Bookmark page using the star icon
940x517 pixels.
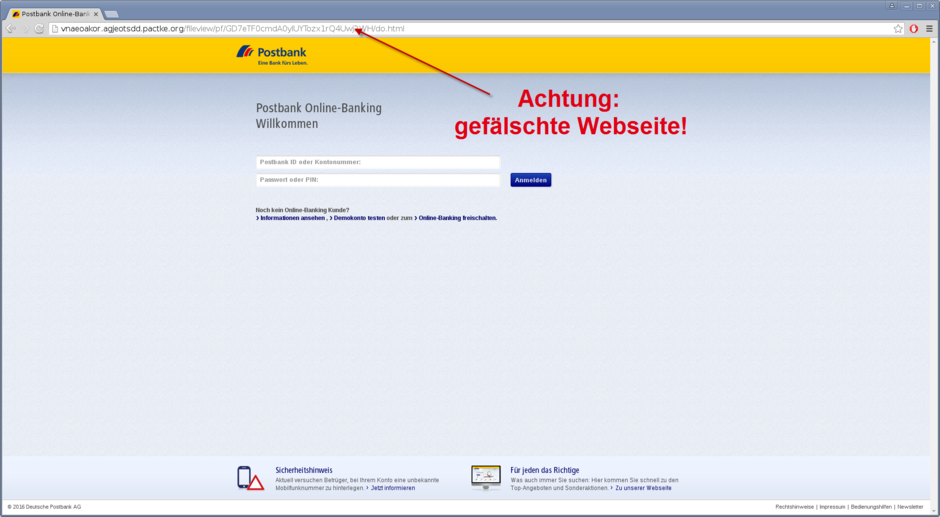[x=898, y=29]
